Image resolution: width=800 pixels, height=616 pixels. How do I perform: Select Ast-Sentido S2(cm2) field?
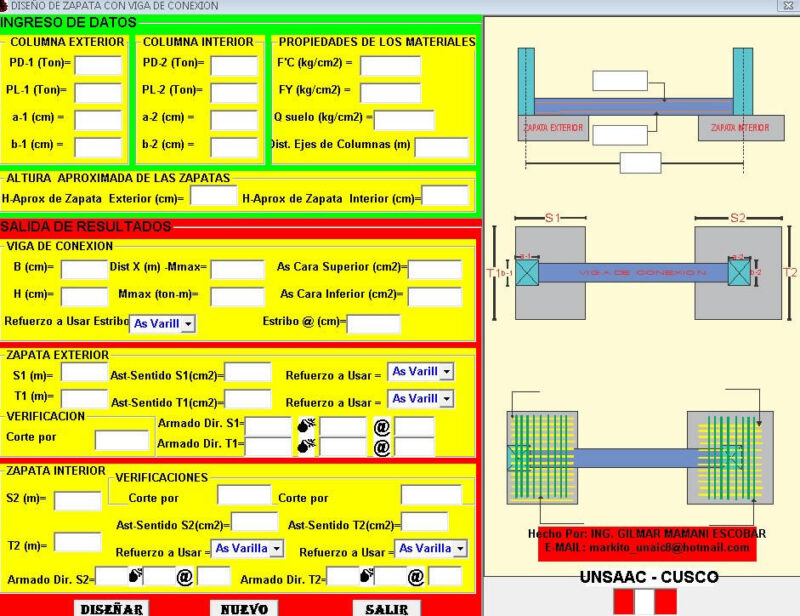click(255, 522)
